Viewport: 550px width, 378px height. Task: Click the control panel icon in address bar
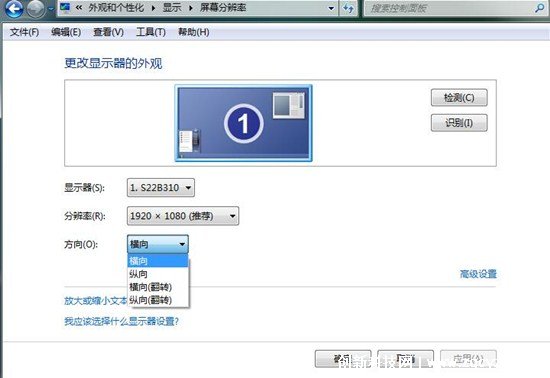pyautogui.click(x=65, y=7)
